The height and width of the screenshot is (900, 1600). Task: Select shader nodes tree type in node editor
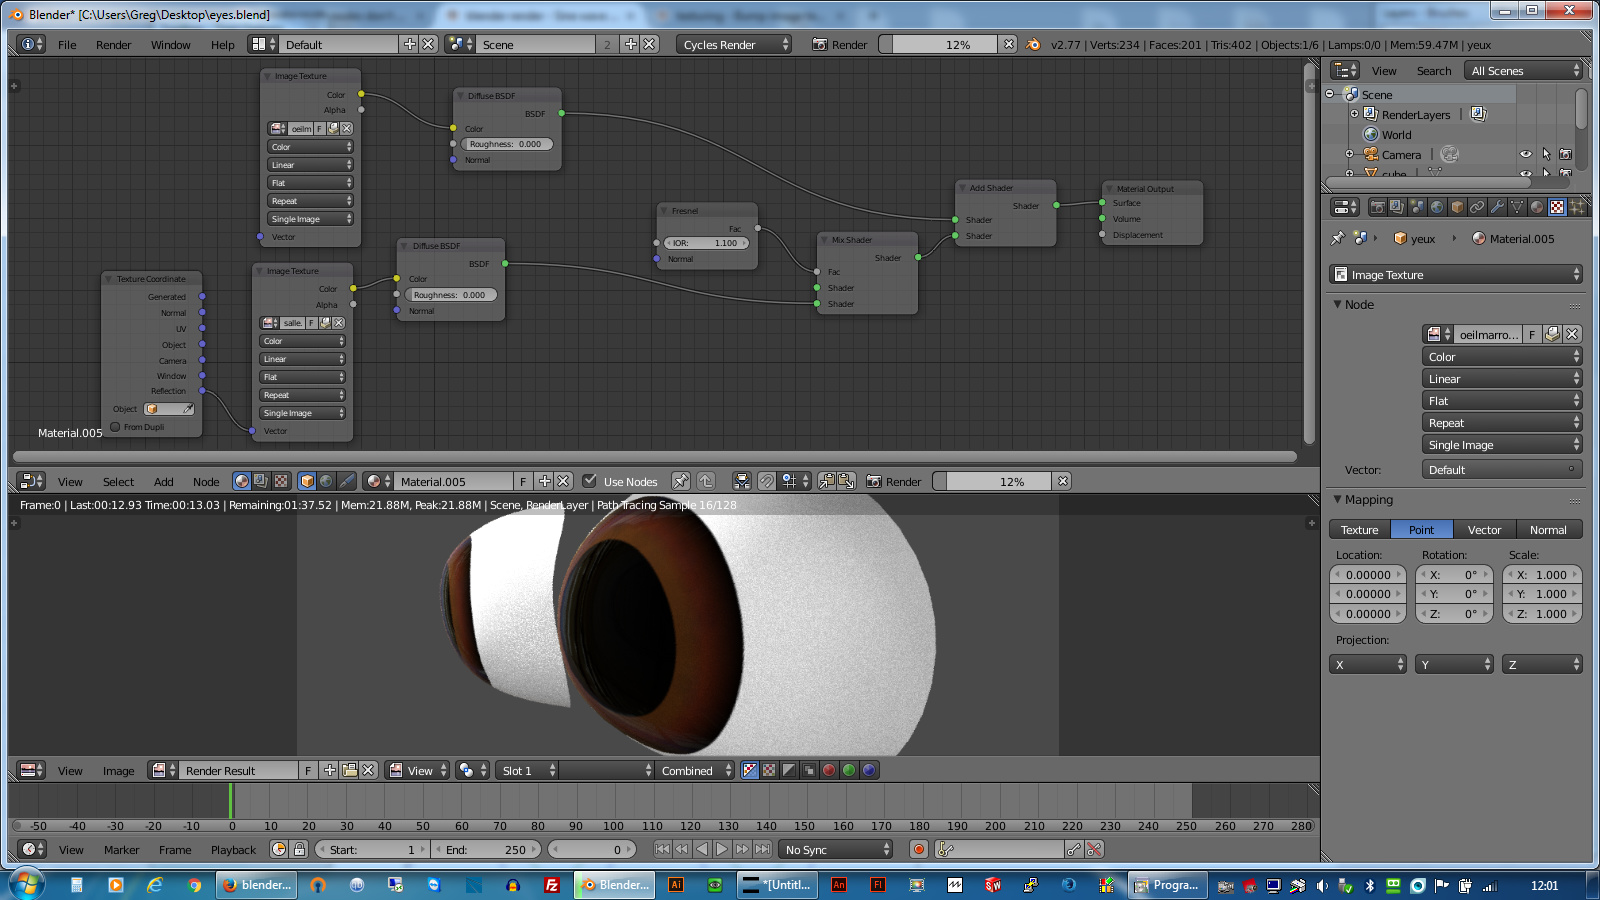click(242, 481)
